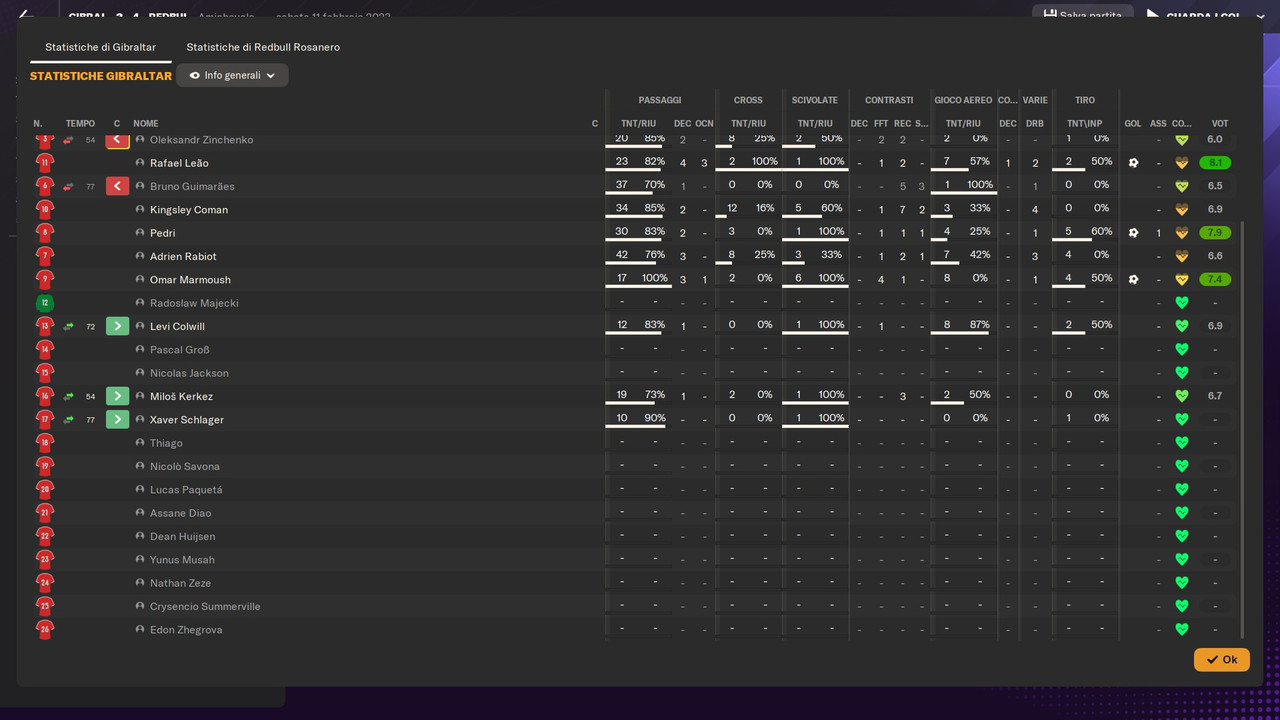Viewport: 1280px width, 720px height.
Task: Click the vertical scrollbar of the statistics table
Action: coord(1242,430)
